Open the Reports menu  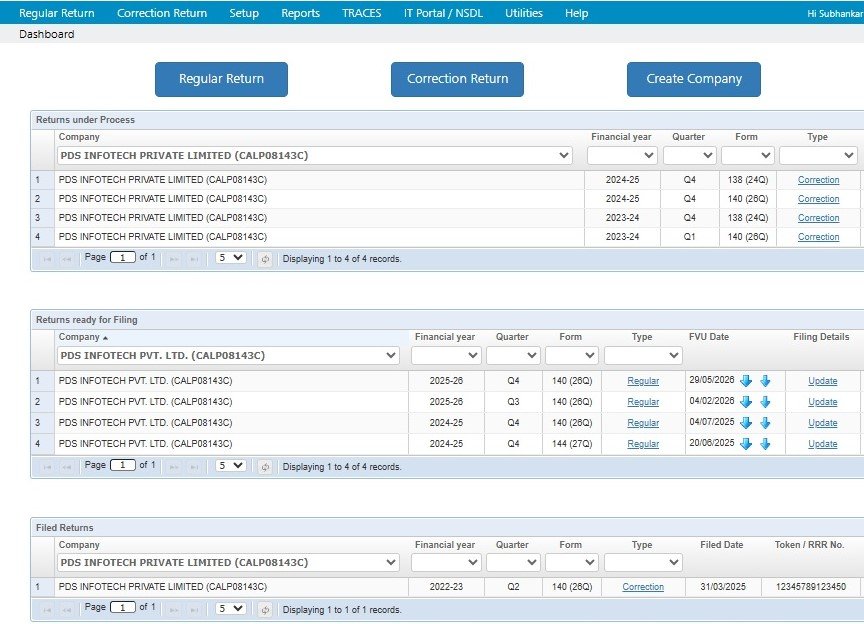(x=300, y=13)
